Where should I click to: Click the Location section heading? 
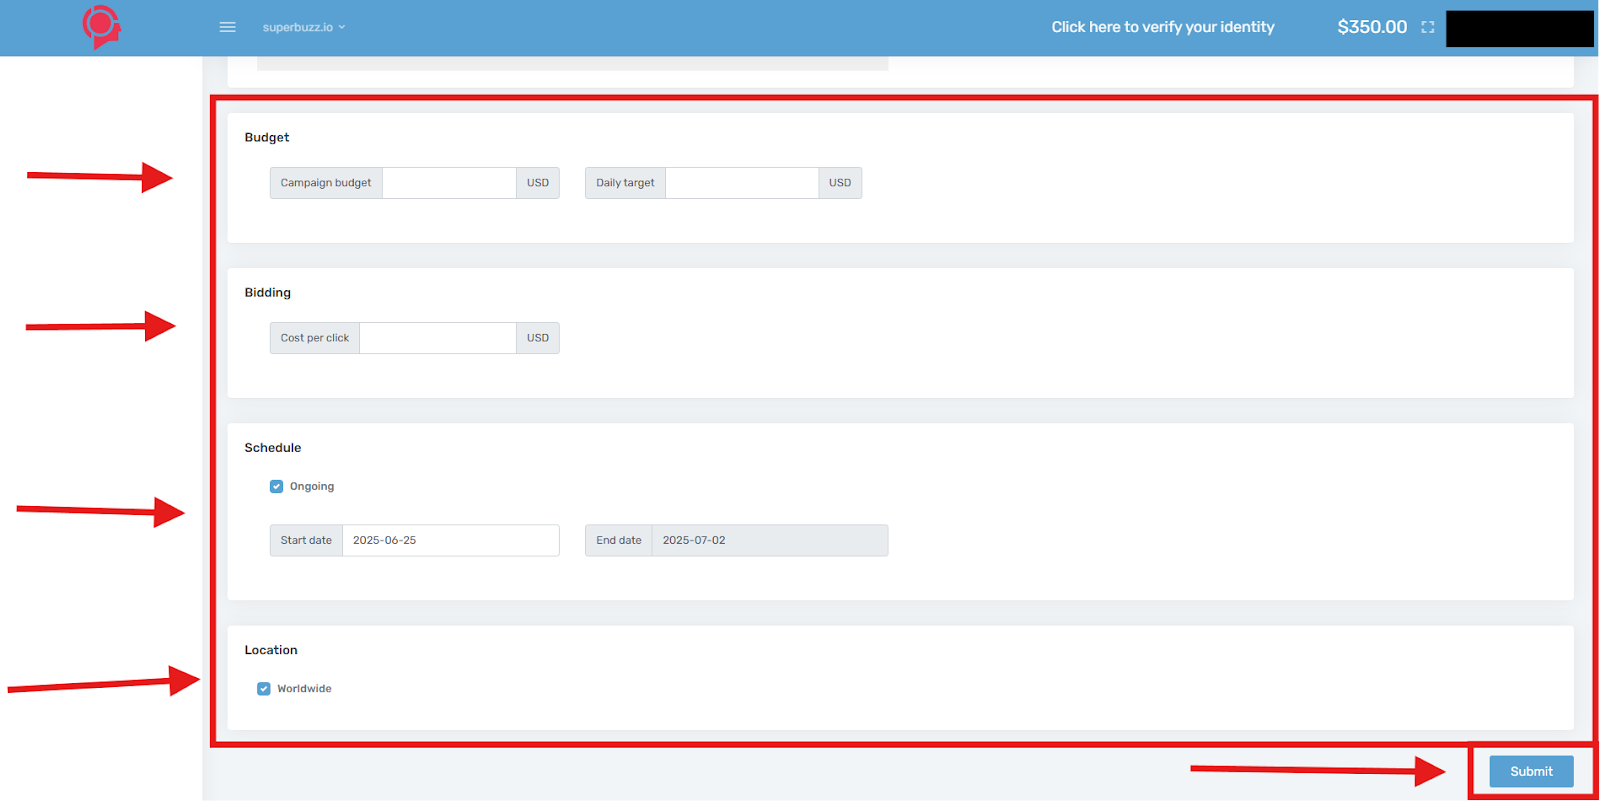coord(271,650)
